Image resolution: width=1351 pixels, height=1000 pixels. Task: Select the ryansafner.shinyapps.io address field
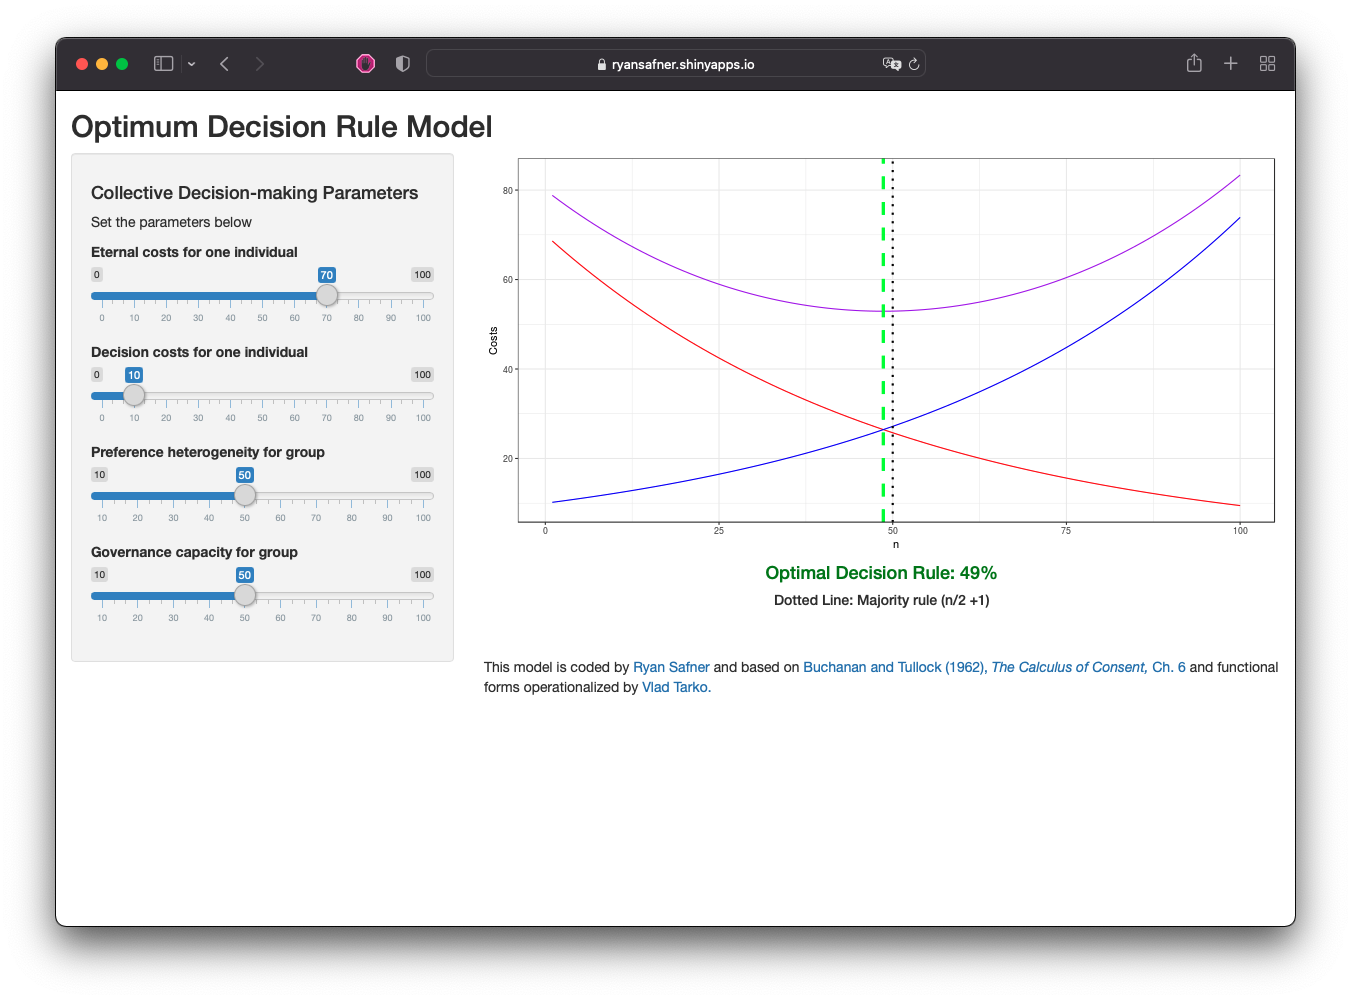[x=676, y=64]
